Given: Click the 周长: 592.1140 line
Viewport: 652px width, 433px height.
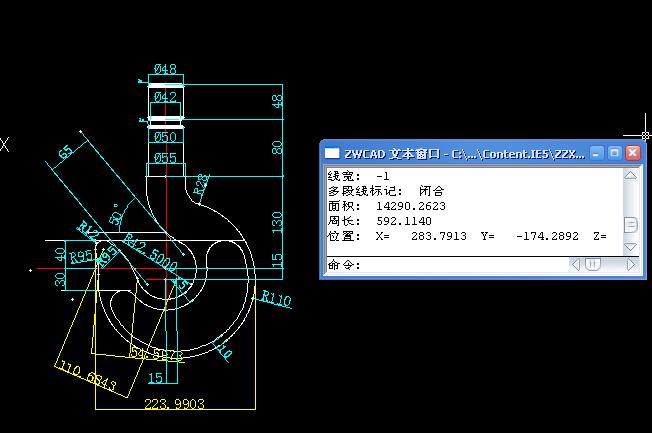Looking at the screenshot, I should pyautogui.click(x=380, y=221).
